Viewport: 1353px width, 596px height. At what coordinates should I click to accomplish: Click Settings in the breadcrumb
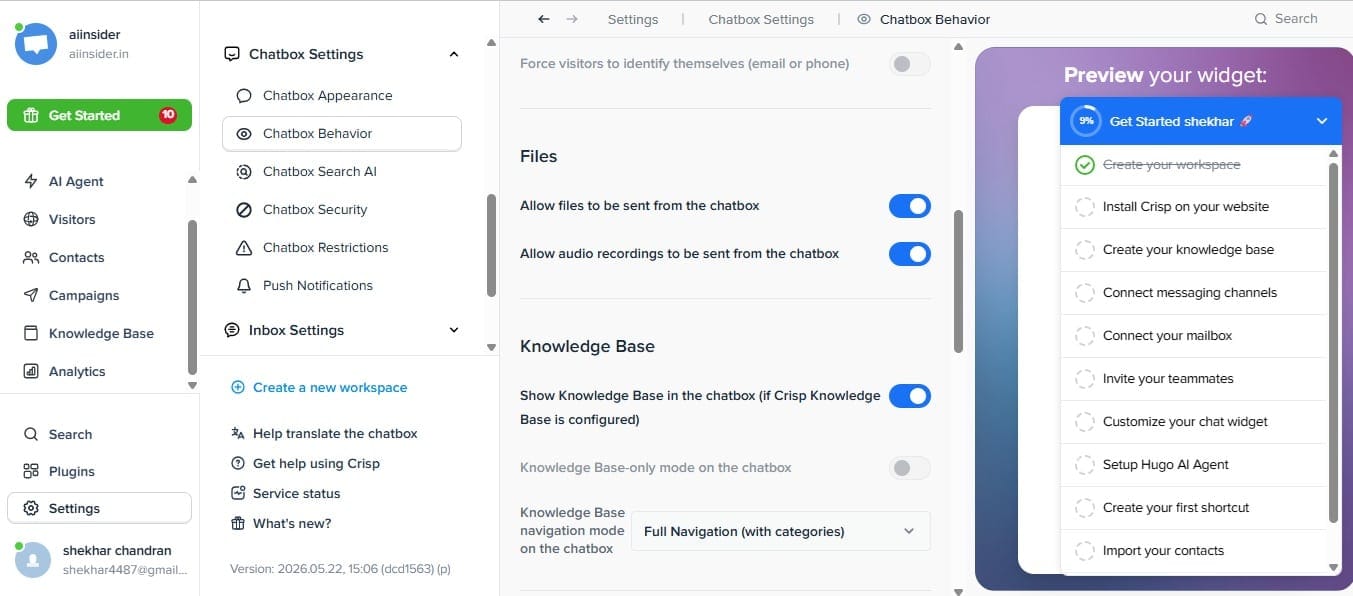click(633, 19)
